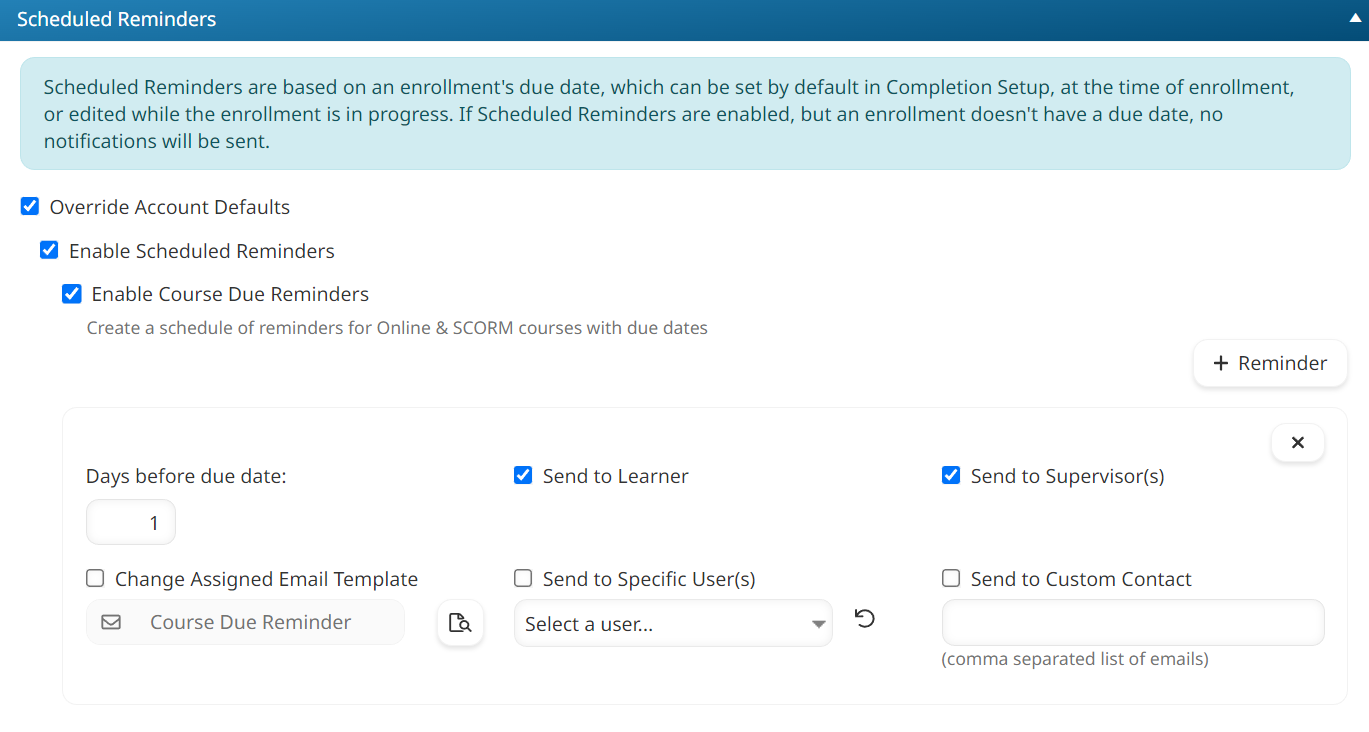Image resolution: width=1369 pixels, height=732 pixels.
Task: Enable Change Assigned Email Template
Action: click(94, 578)
